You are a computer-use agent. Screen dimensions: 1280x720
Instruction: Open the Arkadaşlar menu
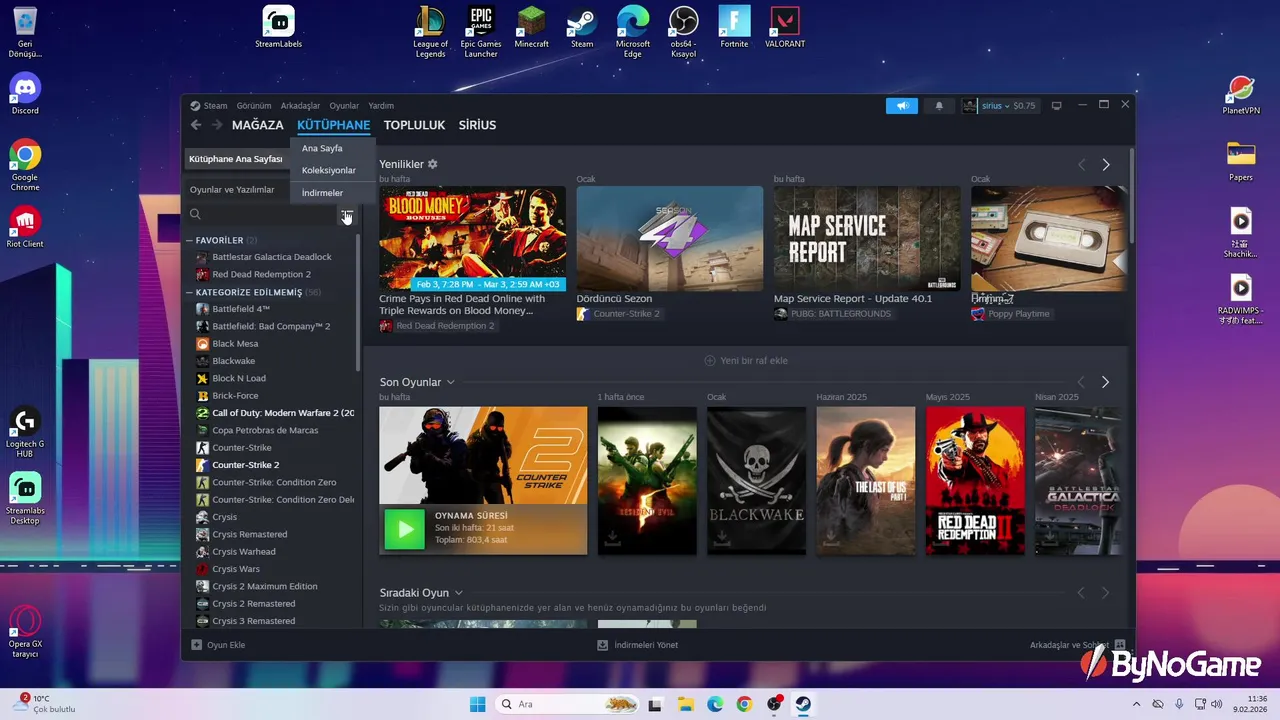point(300,106)
